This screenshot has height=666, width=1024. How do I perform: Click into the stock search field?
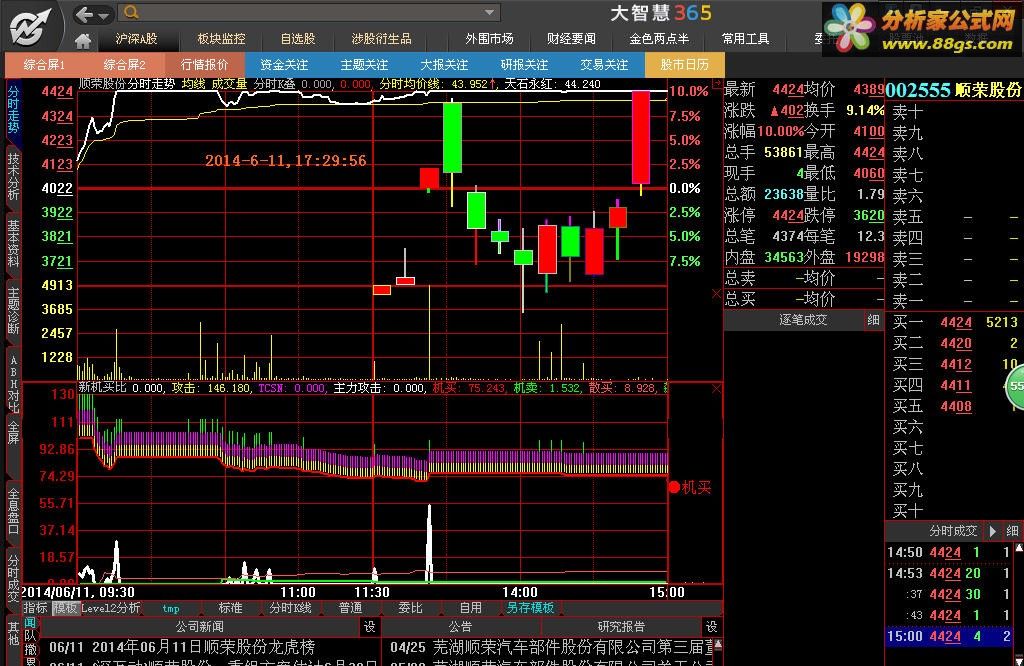pos(310,12)
